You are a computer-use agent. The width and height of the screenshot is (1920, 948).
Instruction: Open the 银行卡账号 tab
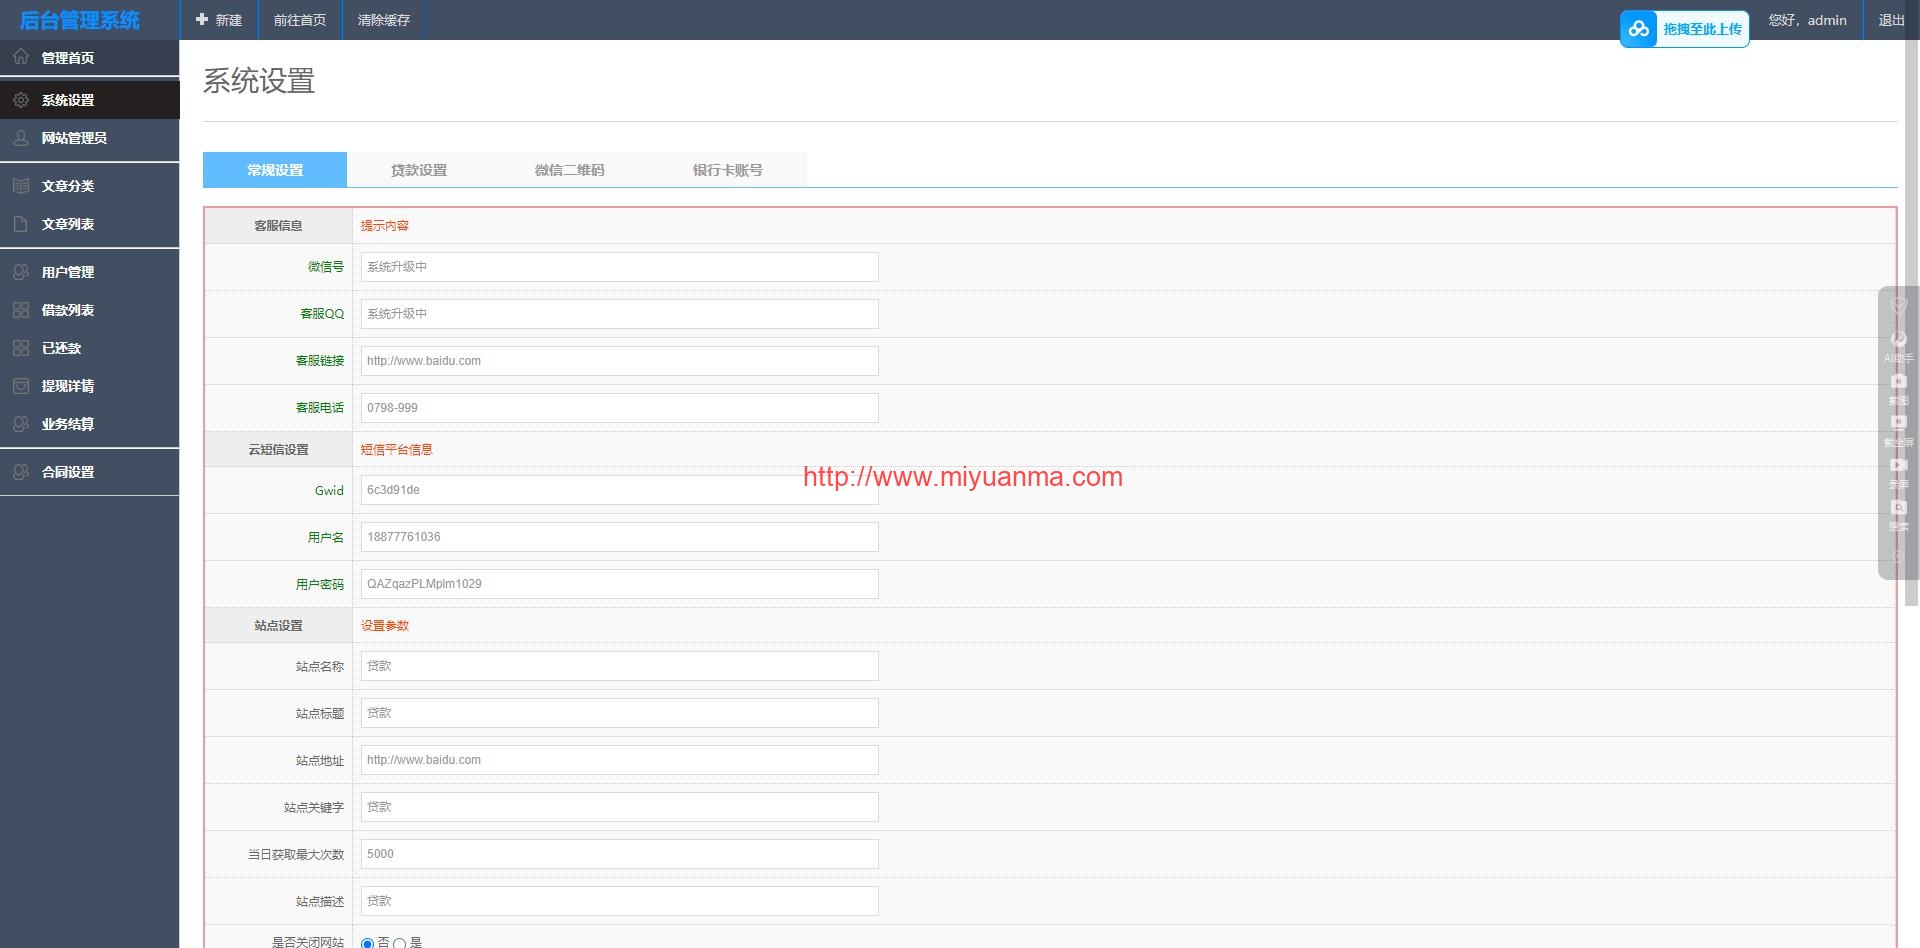coord(727,170)
